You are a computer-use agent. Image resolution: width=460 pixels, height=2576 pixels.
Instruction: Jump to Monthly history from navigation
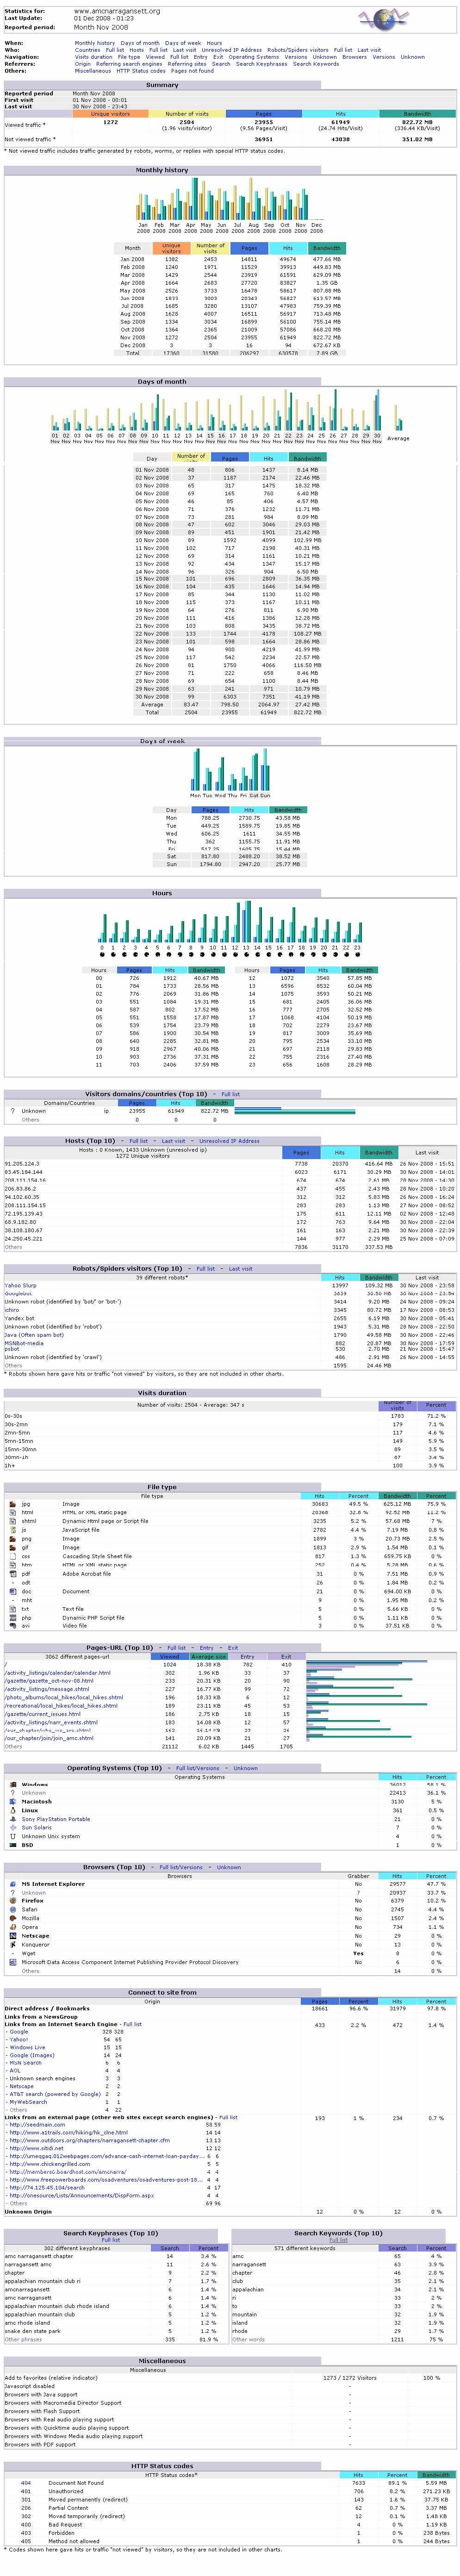point(95,43)
